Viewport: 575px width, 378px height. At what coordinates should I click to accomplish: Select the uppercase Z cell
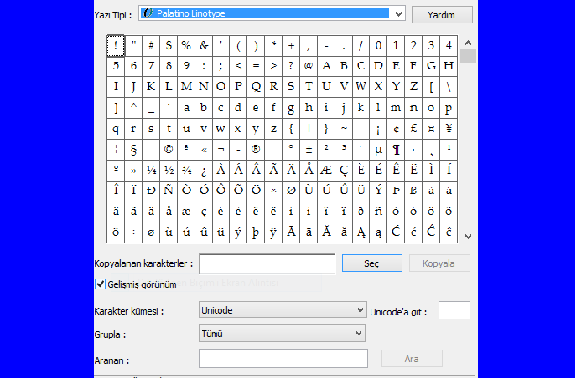click(414, 87)
